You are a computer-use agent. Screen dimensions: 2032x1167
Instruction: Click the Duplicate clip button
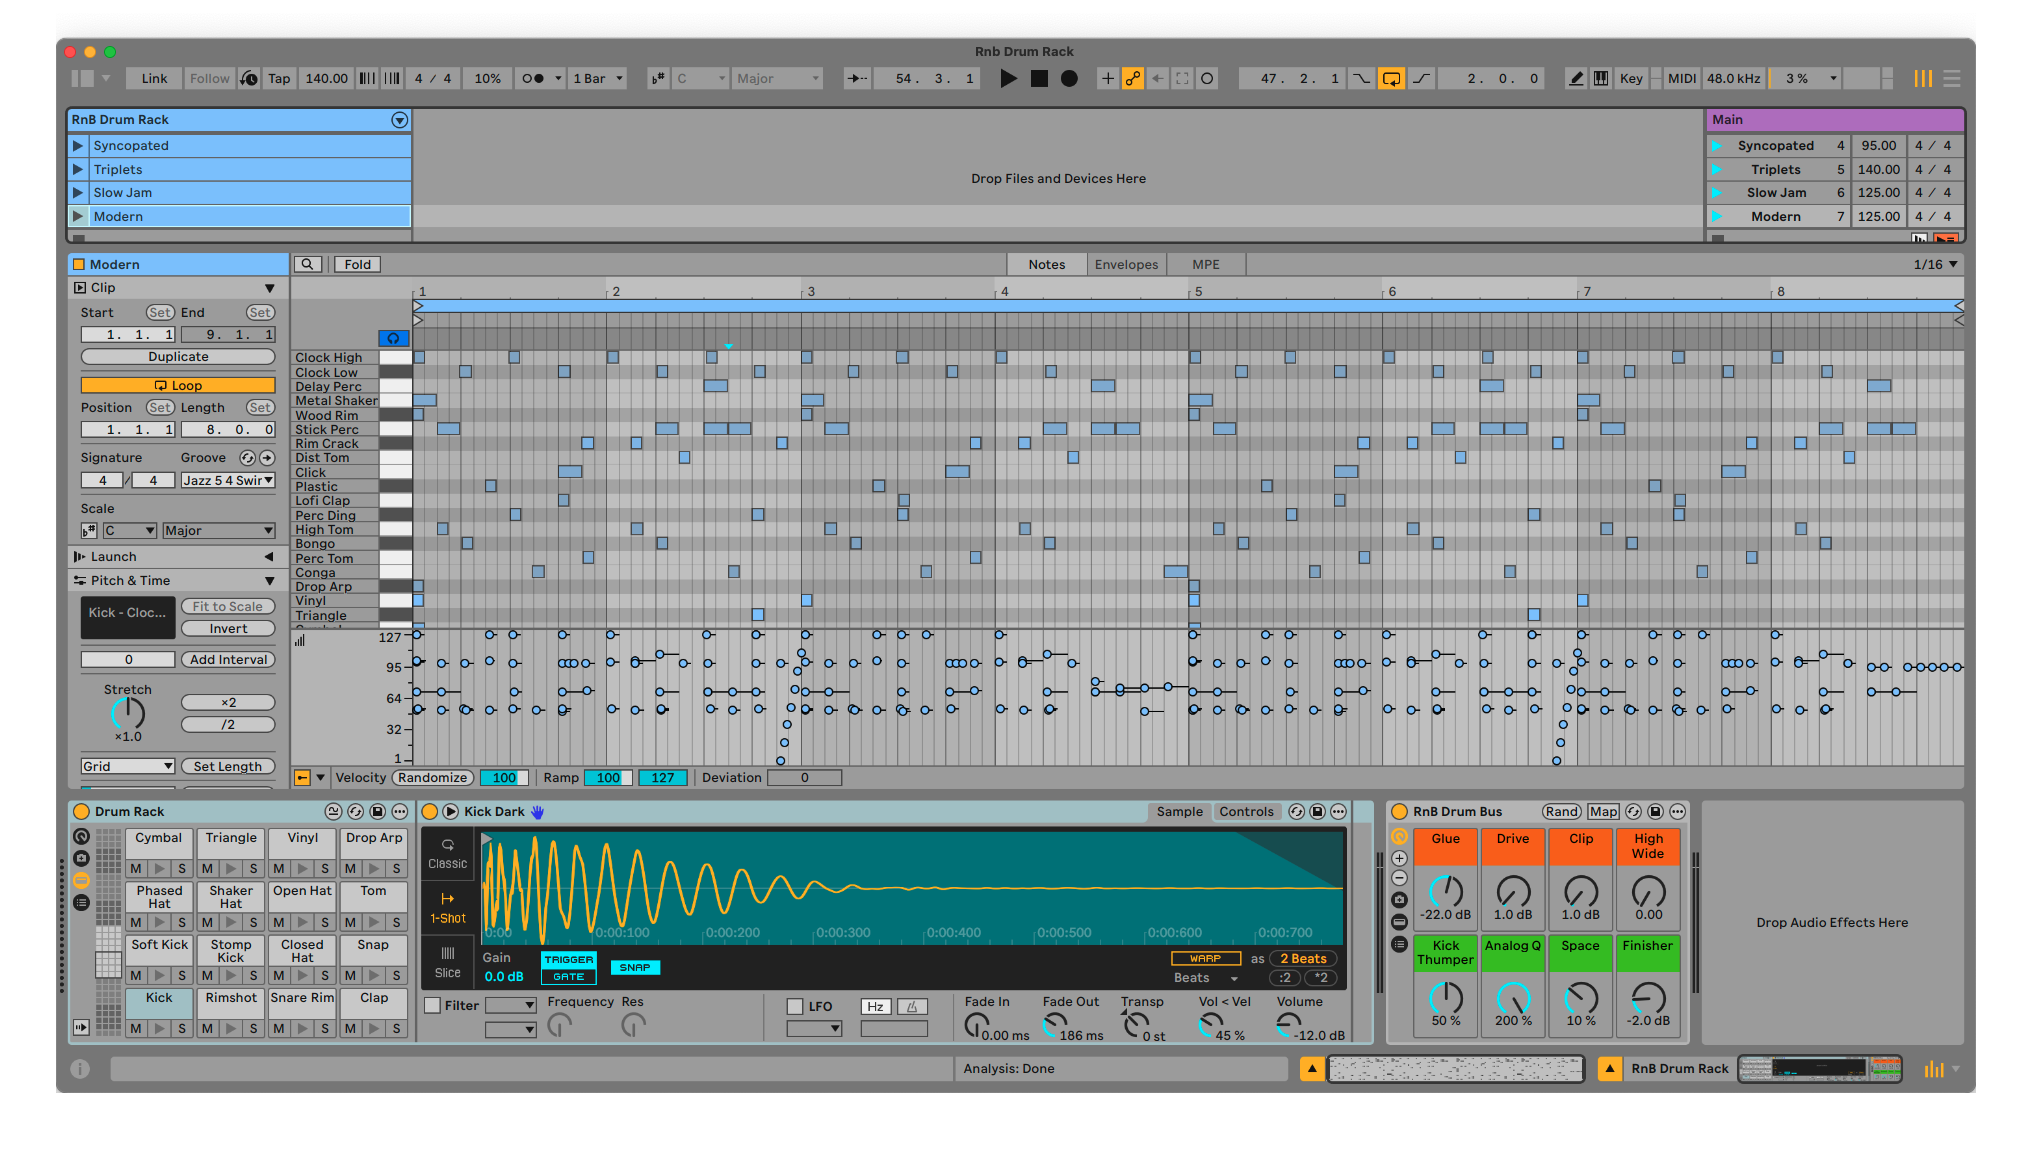(178, 357)
